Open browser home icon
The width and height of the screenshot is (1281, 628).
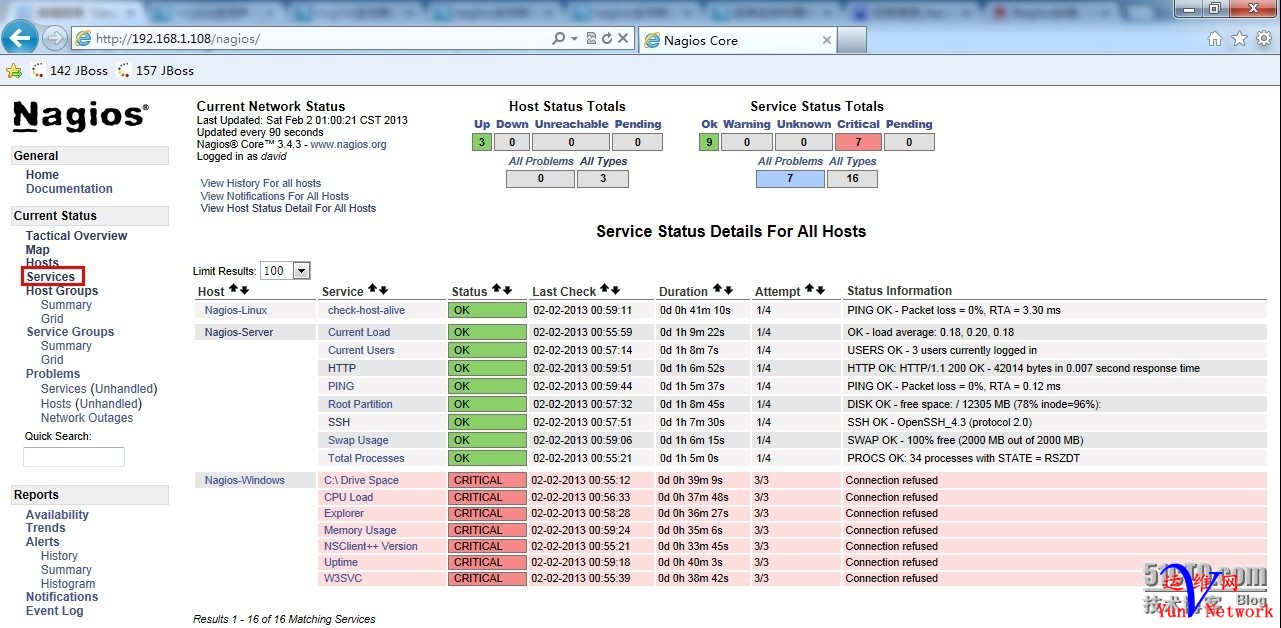(x=1214, y=39)
